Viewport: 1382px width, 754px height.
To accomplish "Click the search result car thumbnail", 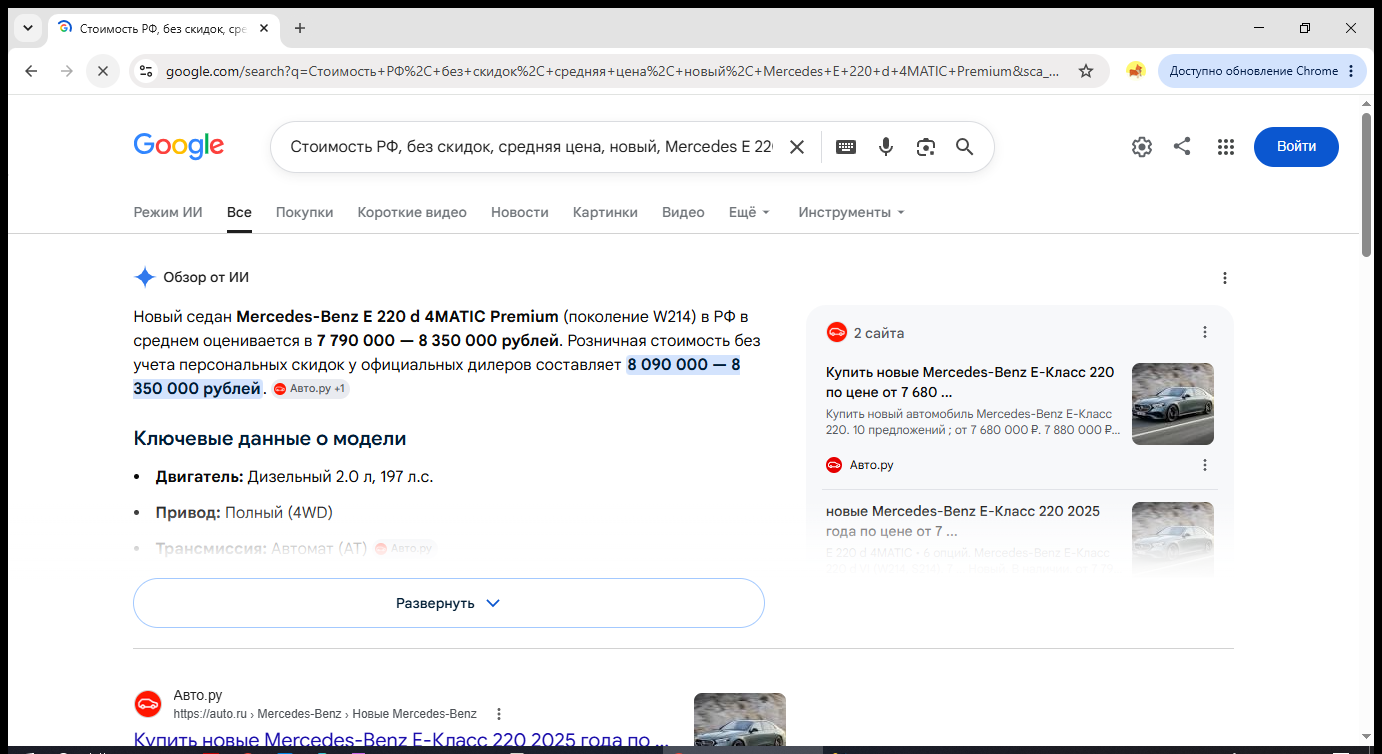I will click(x=740, y=722).
